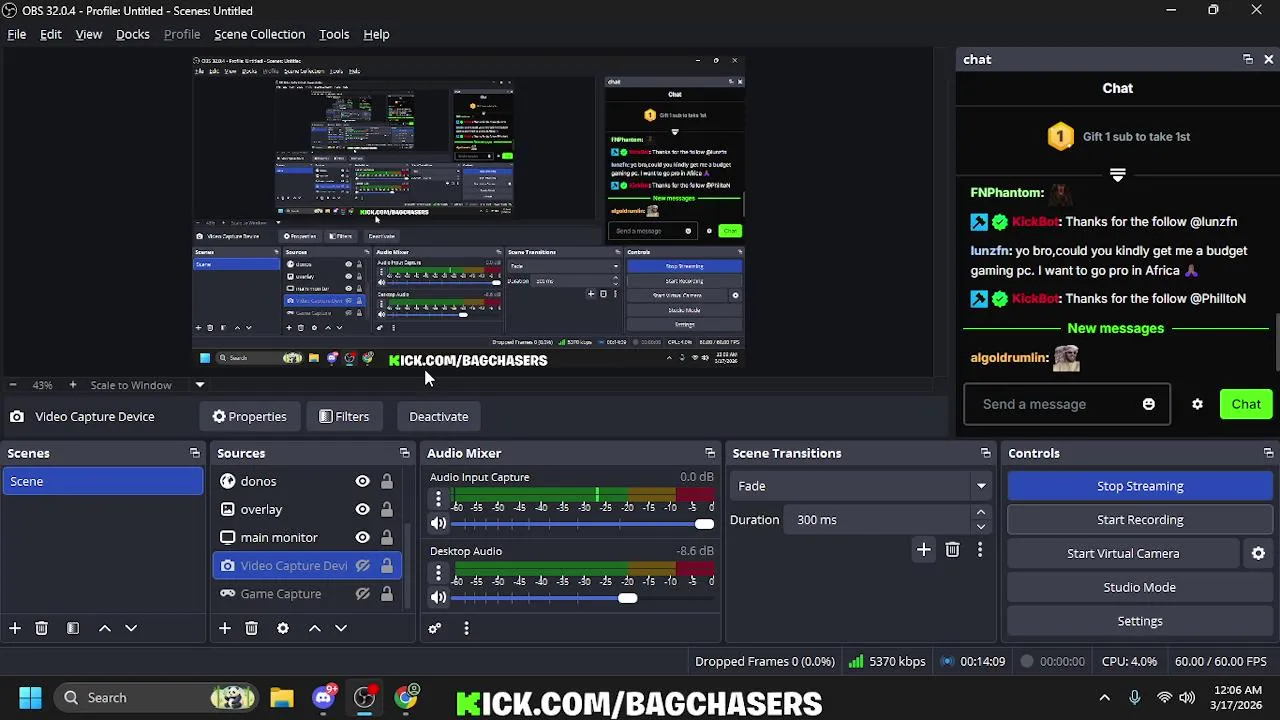Unlock the overlay source

click(x=387, y=509)
